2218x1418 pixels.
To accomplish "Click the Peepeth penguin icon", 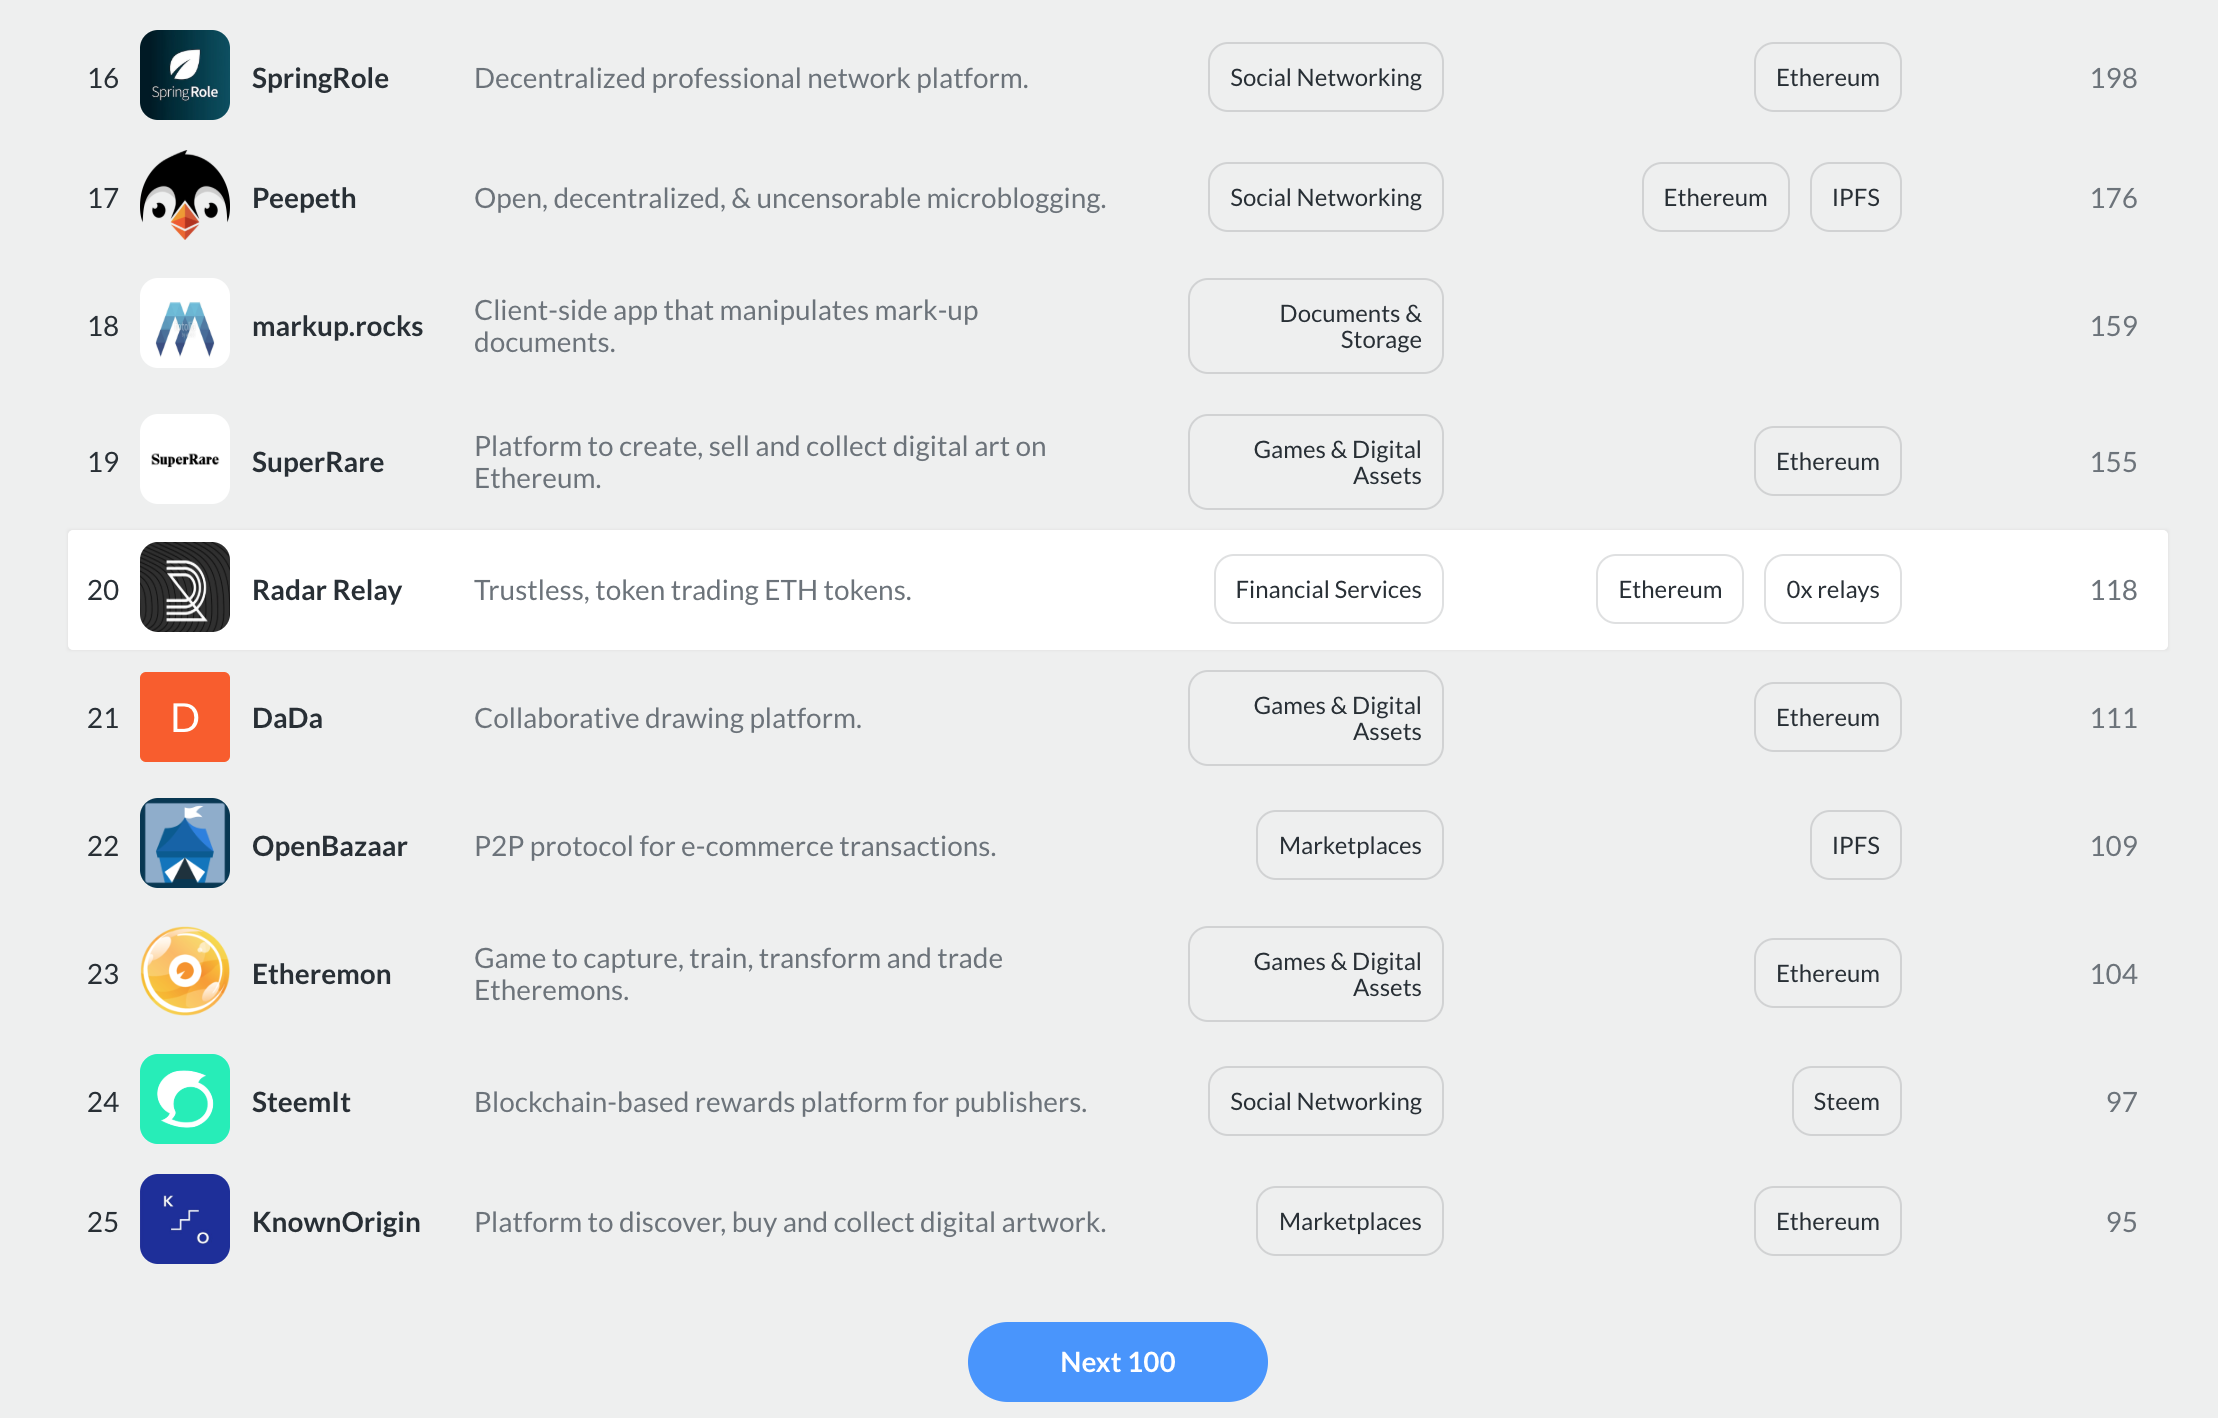I will point(185,196).
